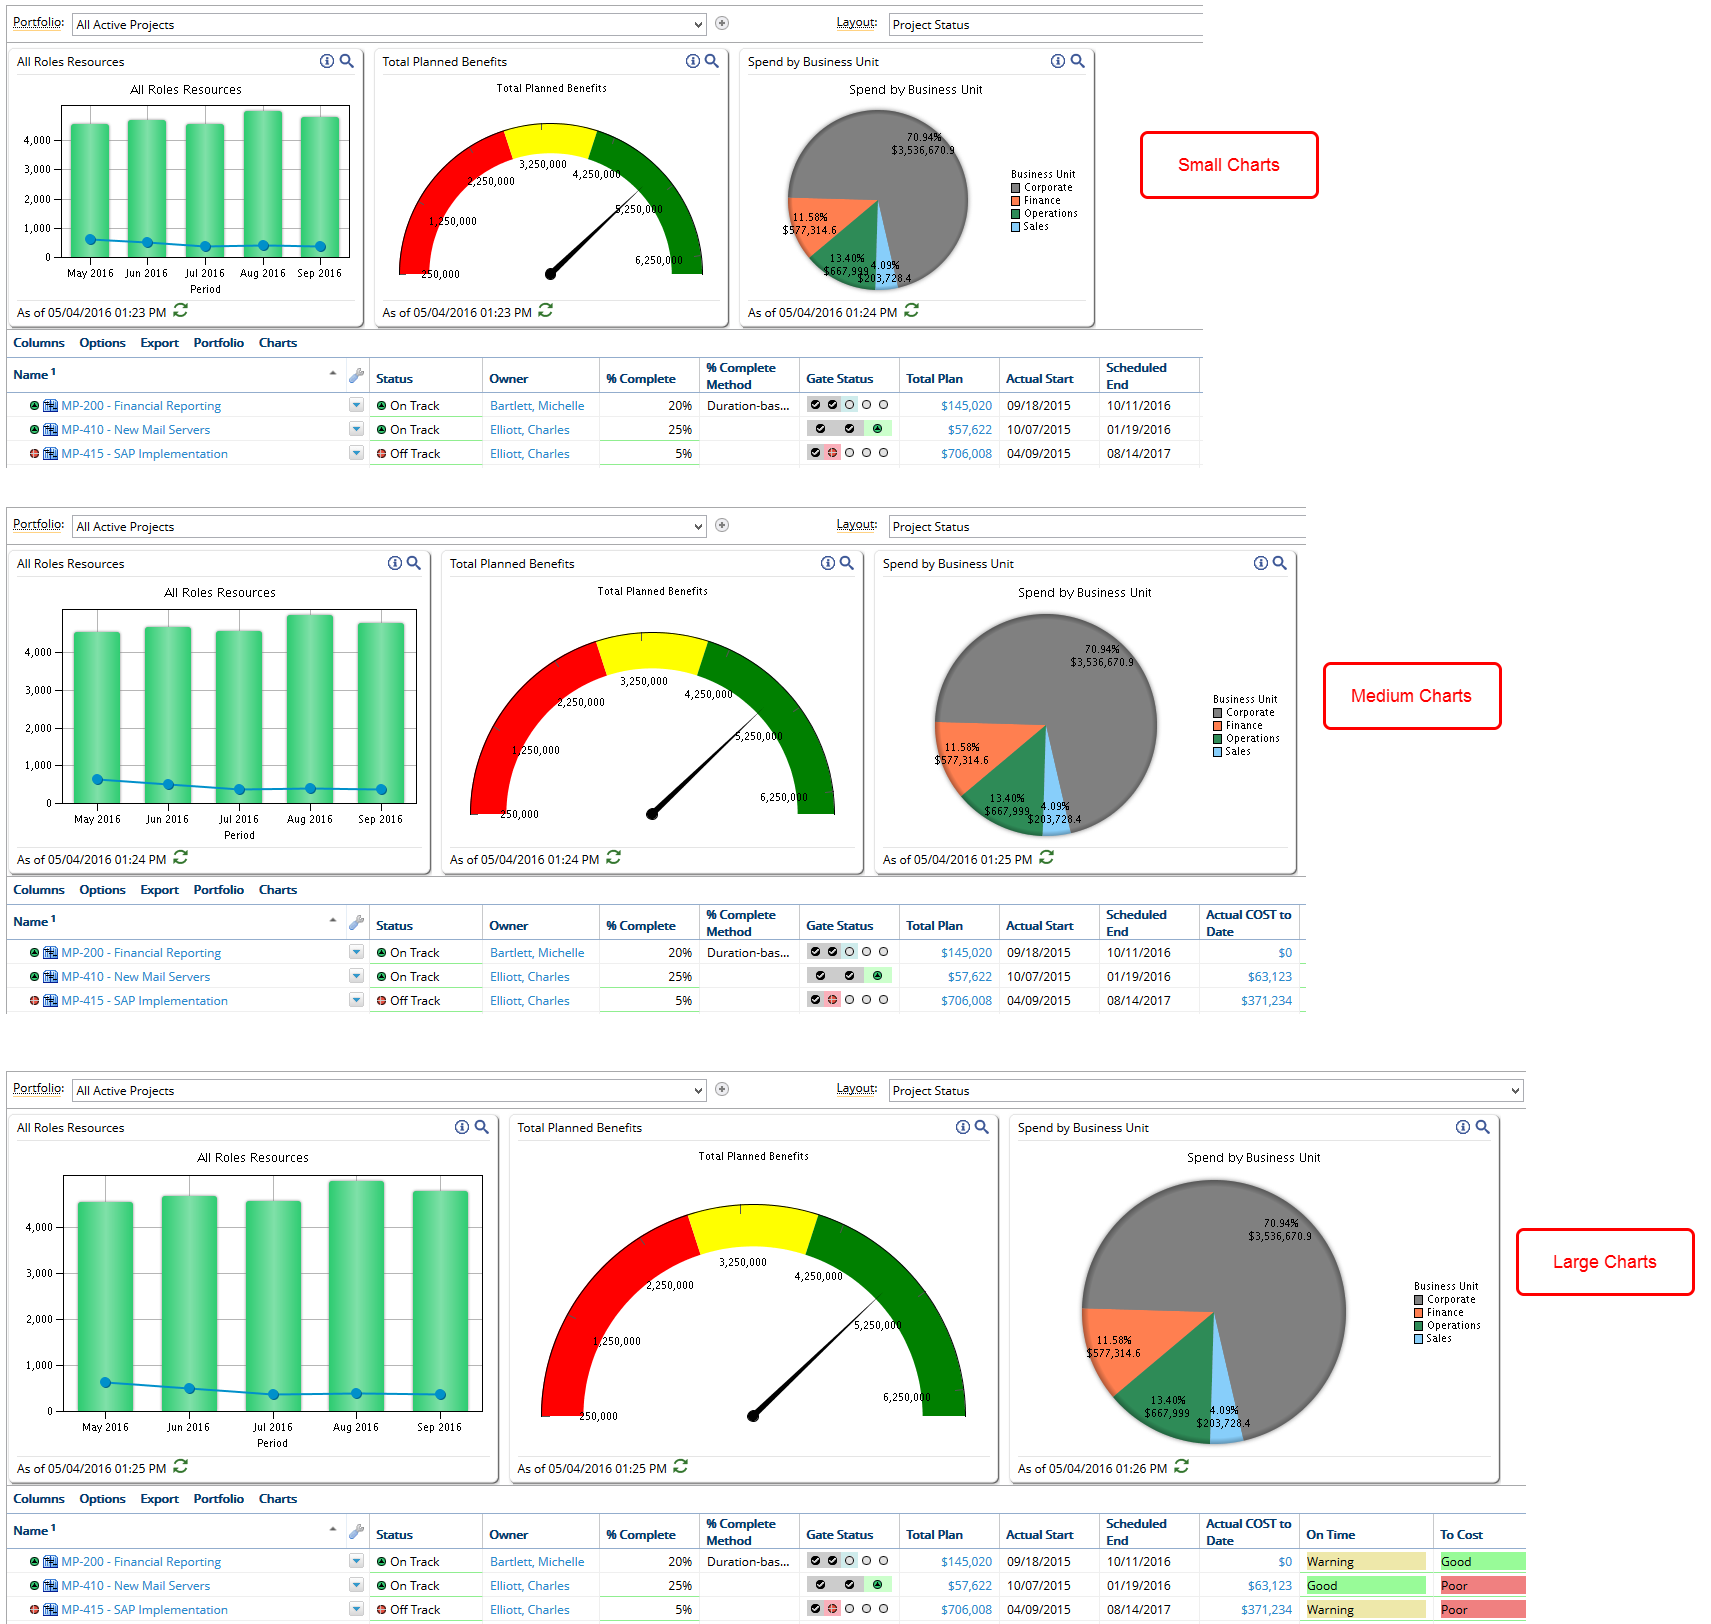The width and height of the screenshot is (1711, 1624).
Task: Click Project Status layout field in Small Charts view
Action: coord(1045,24)
